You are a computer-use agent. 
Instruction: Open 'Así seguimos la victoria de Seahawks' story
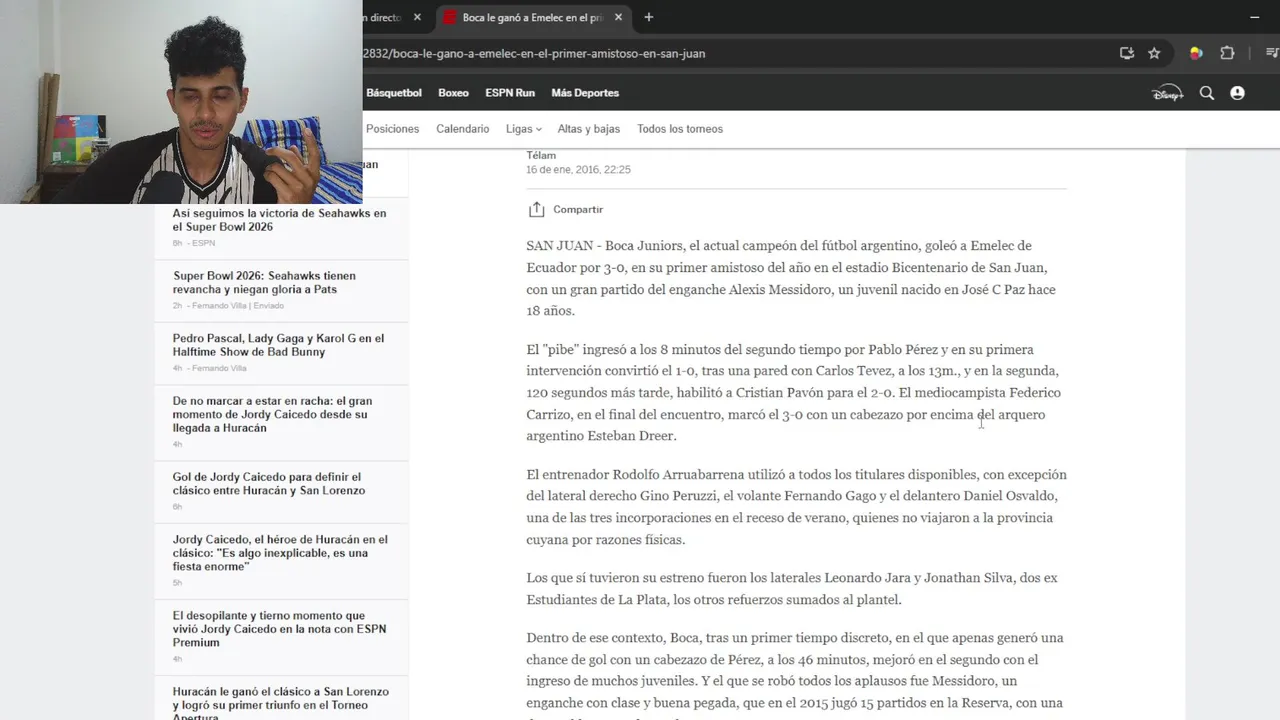point(279,220)
